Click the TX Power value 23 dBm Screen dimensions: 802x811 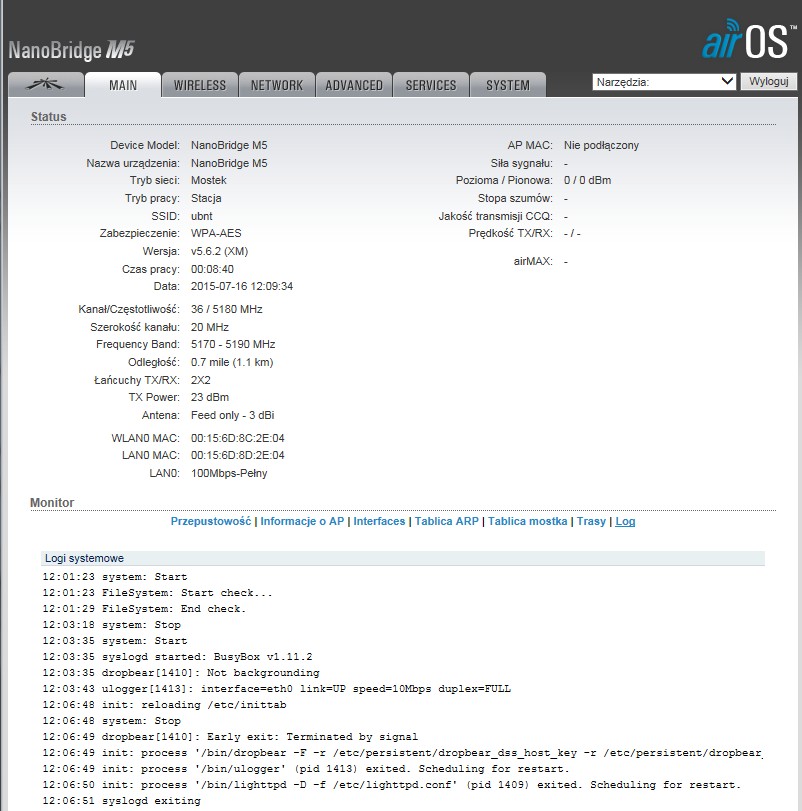pos(210,397)
